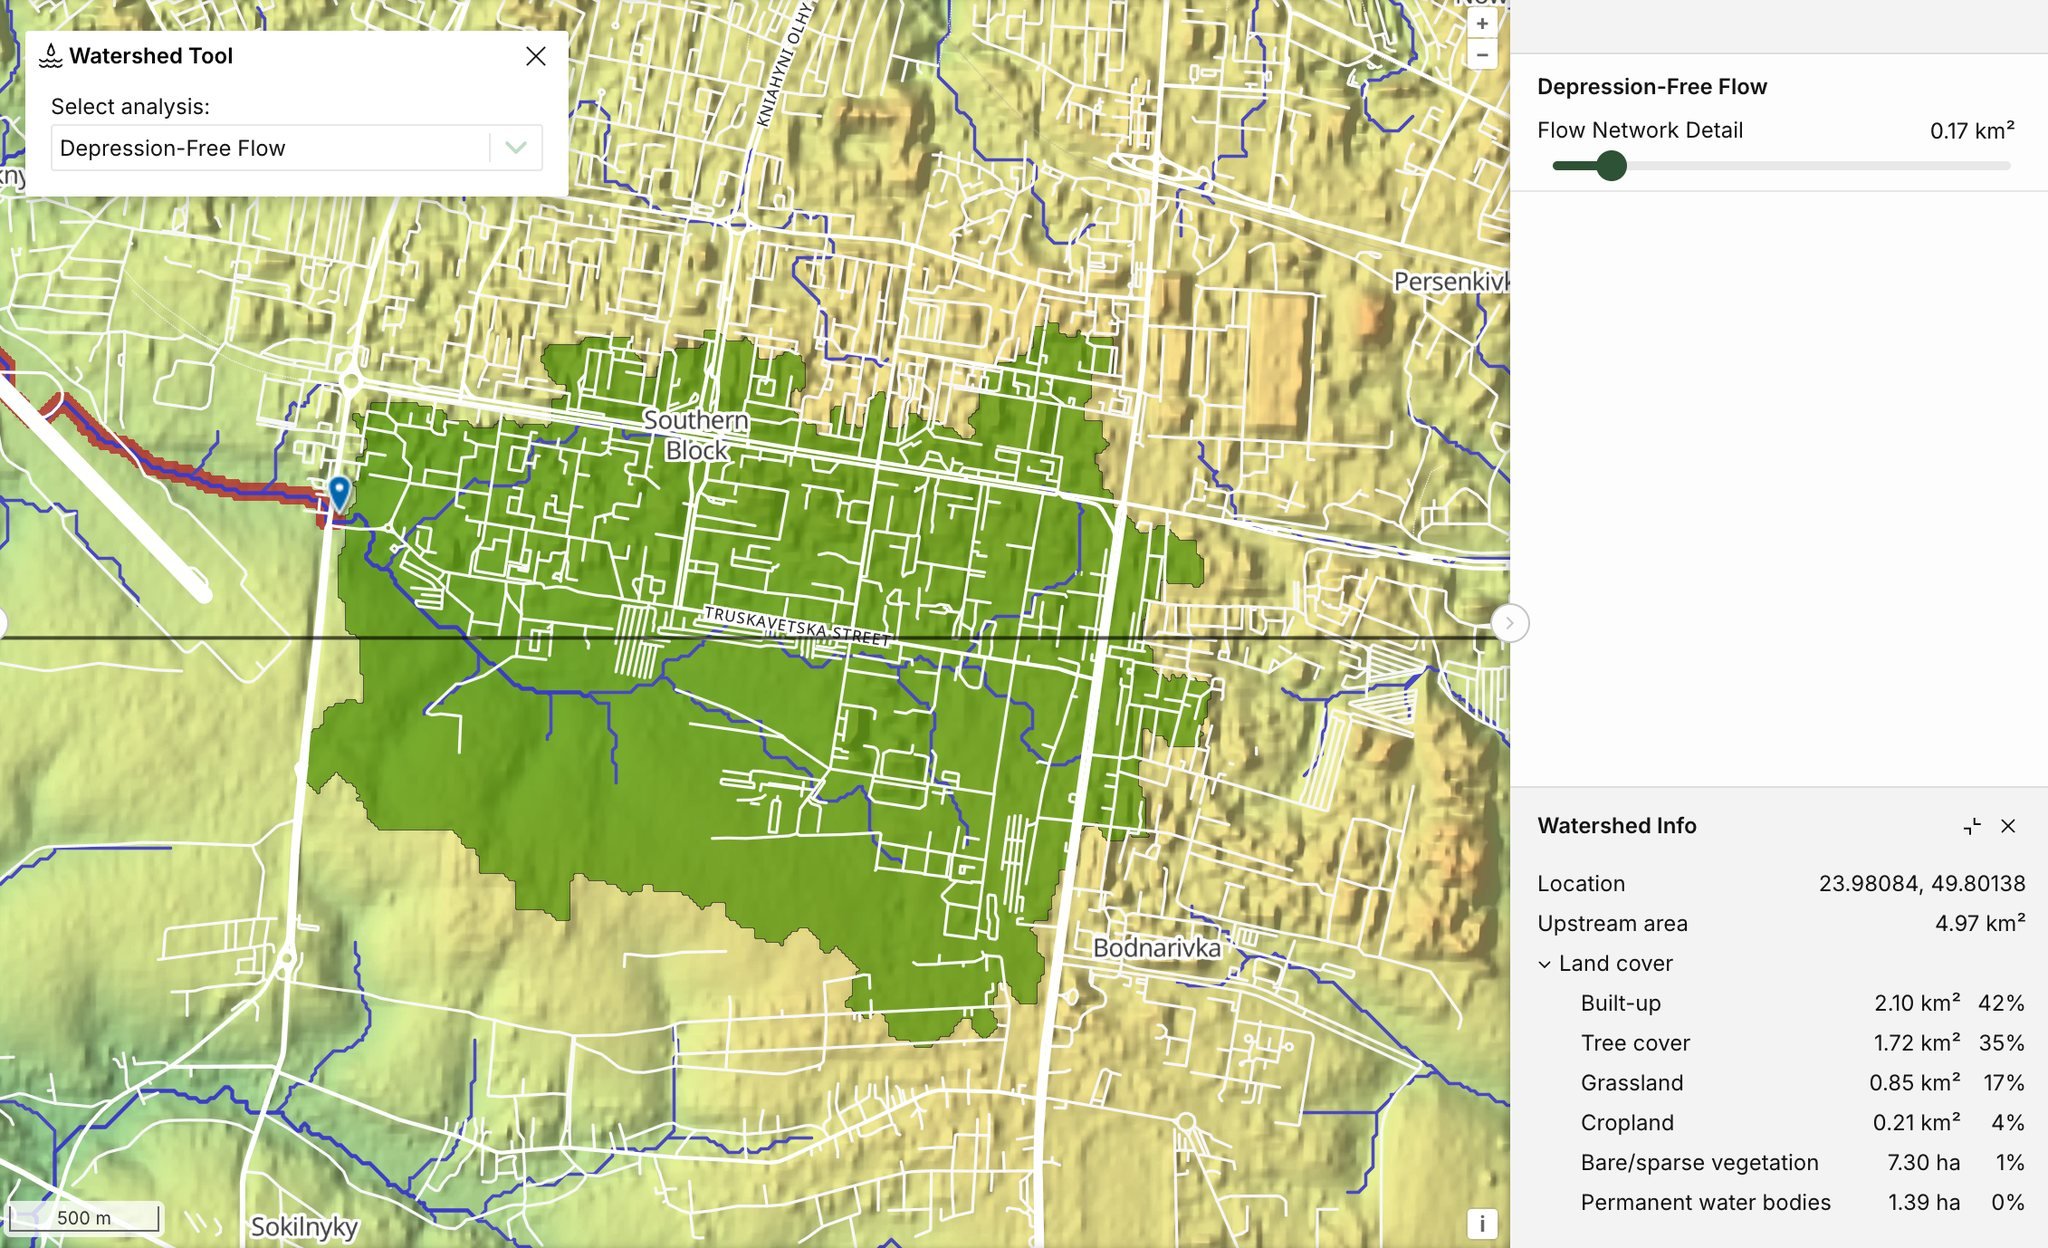Click the Southern Block map label
The width and height of the screenshot is (2048, 1248).
coord(696,435)
